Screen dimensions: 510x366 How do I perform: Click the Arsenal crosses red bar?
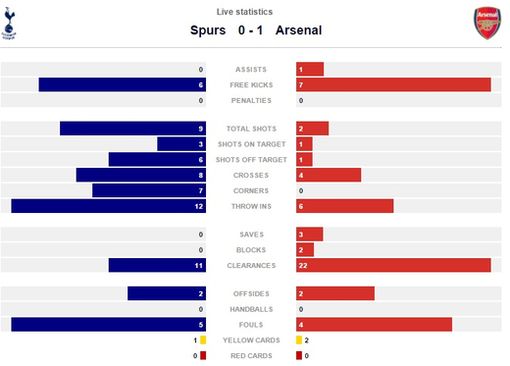[328, 175]
